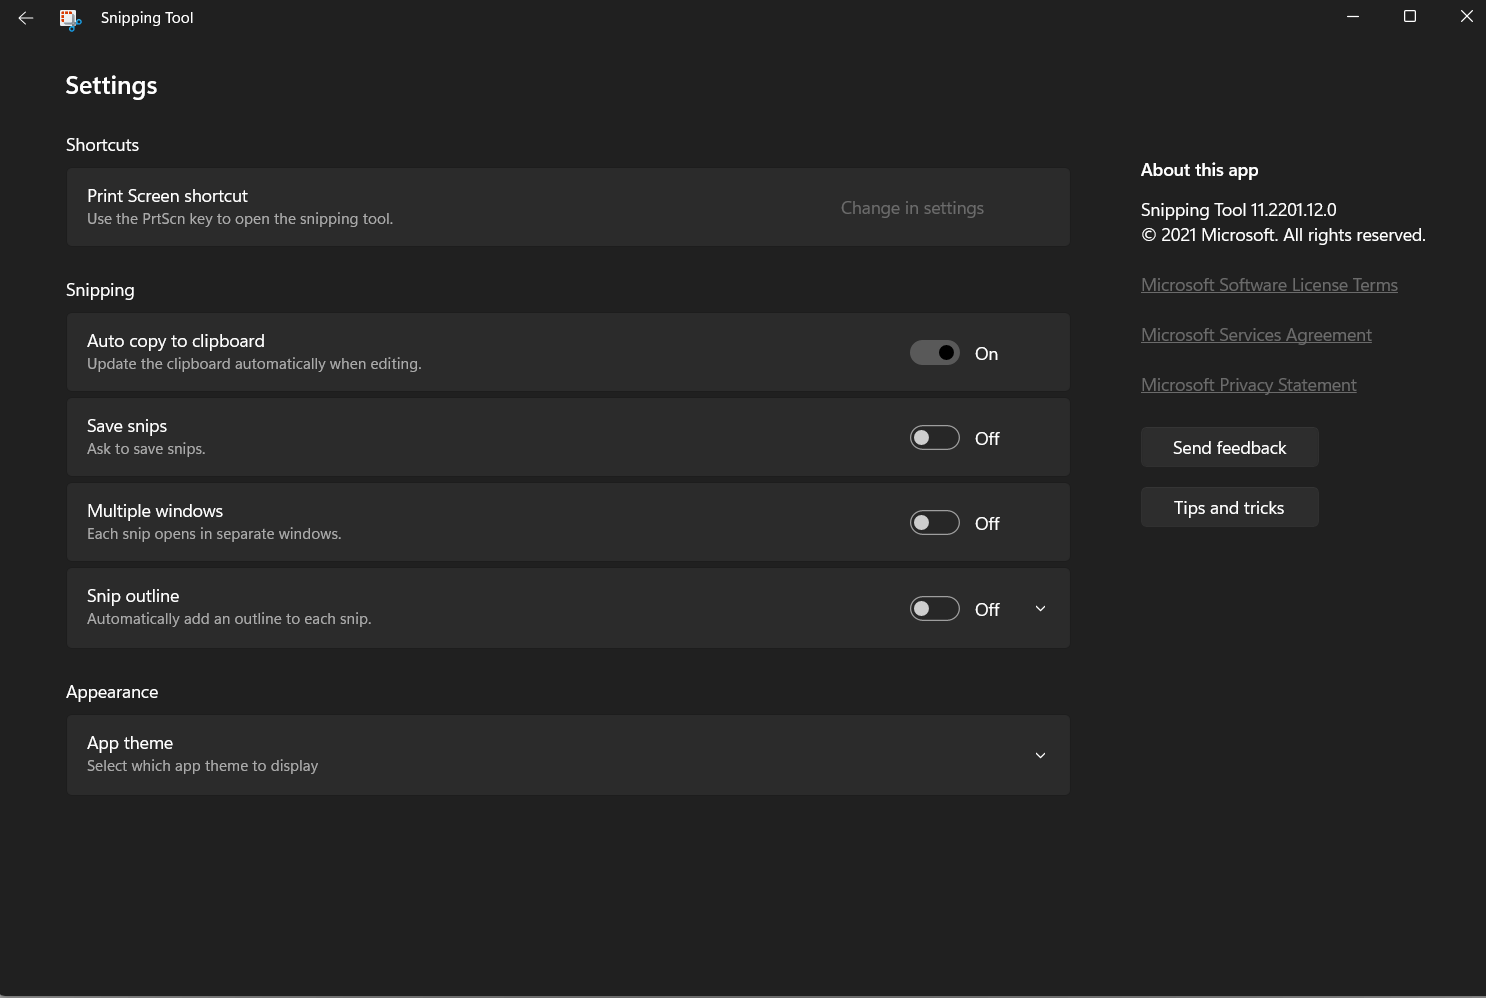The width and height of the screenshot is (1486, 998).
Task: Click 'Use the PrtScn key to open' description
Action: click(240, 219)
